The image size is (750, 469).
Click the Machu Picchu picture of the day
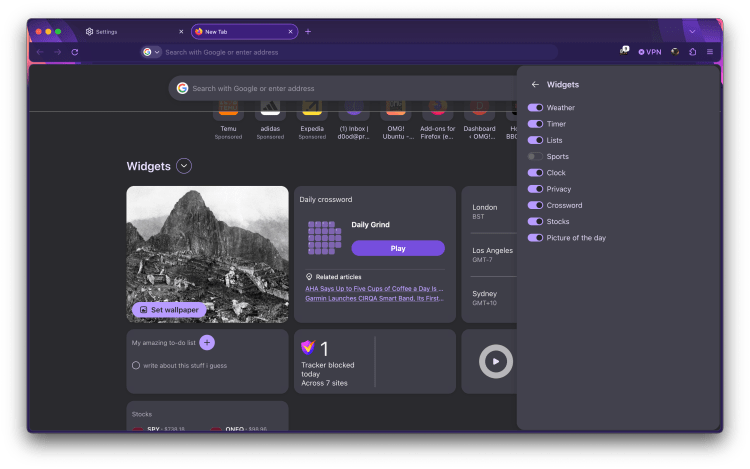pos(207,254)
